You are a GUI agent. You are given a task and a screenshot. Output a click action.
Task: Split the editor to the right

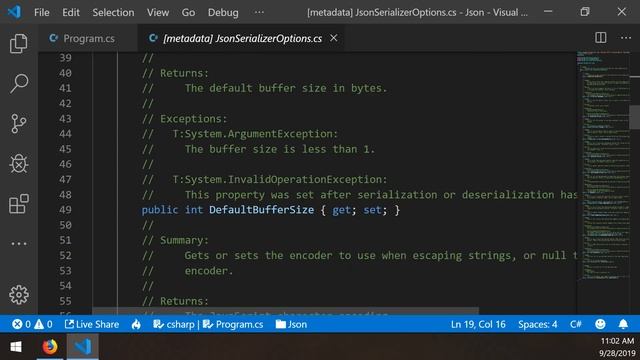point(600,38)
